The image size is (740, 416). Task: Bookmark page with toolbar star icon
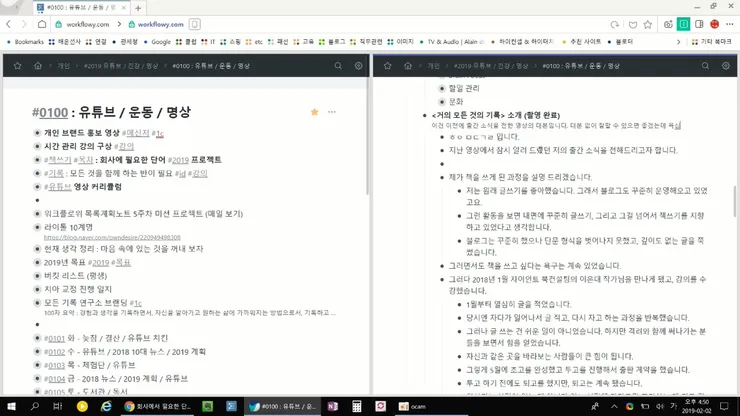pos(648,24)
